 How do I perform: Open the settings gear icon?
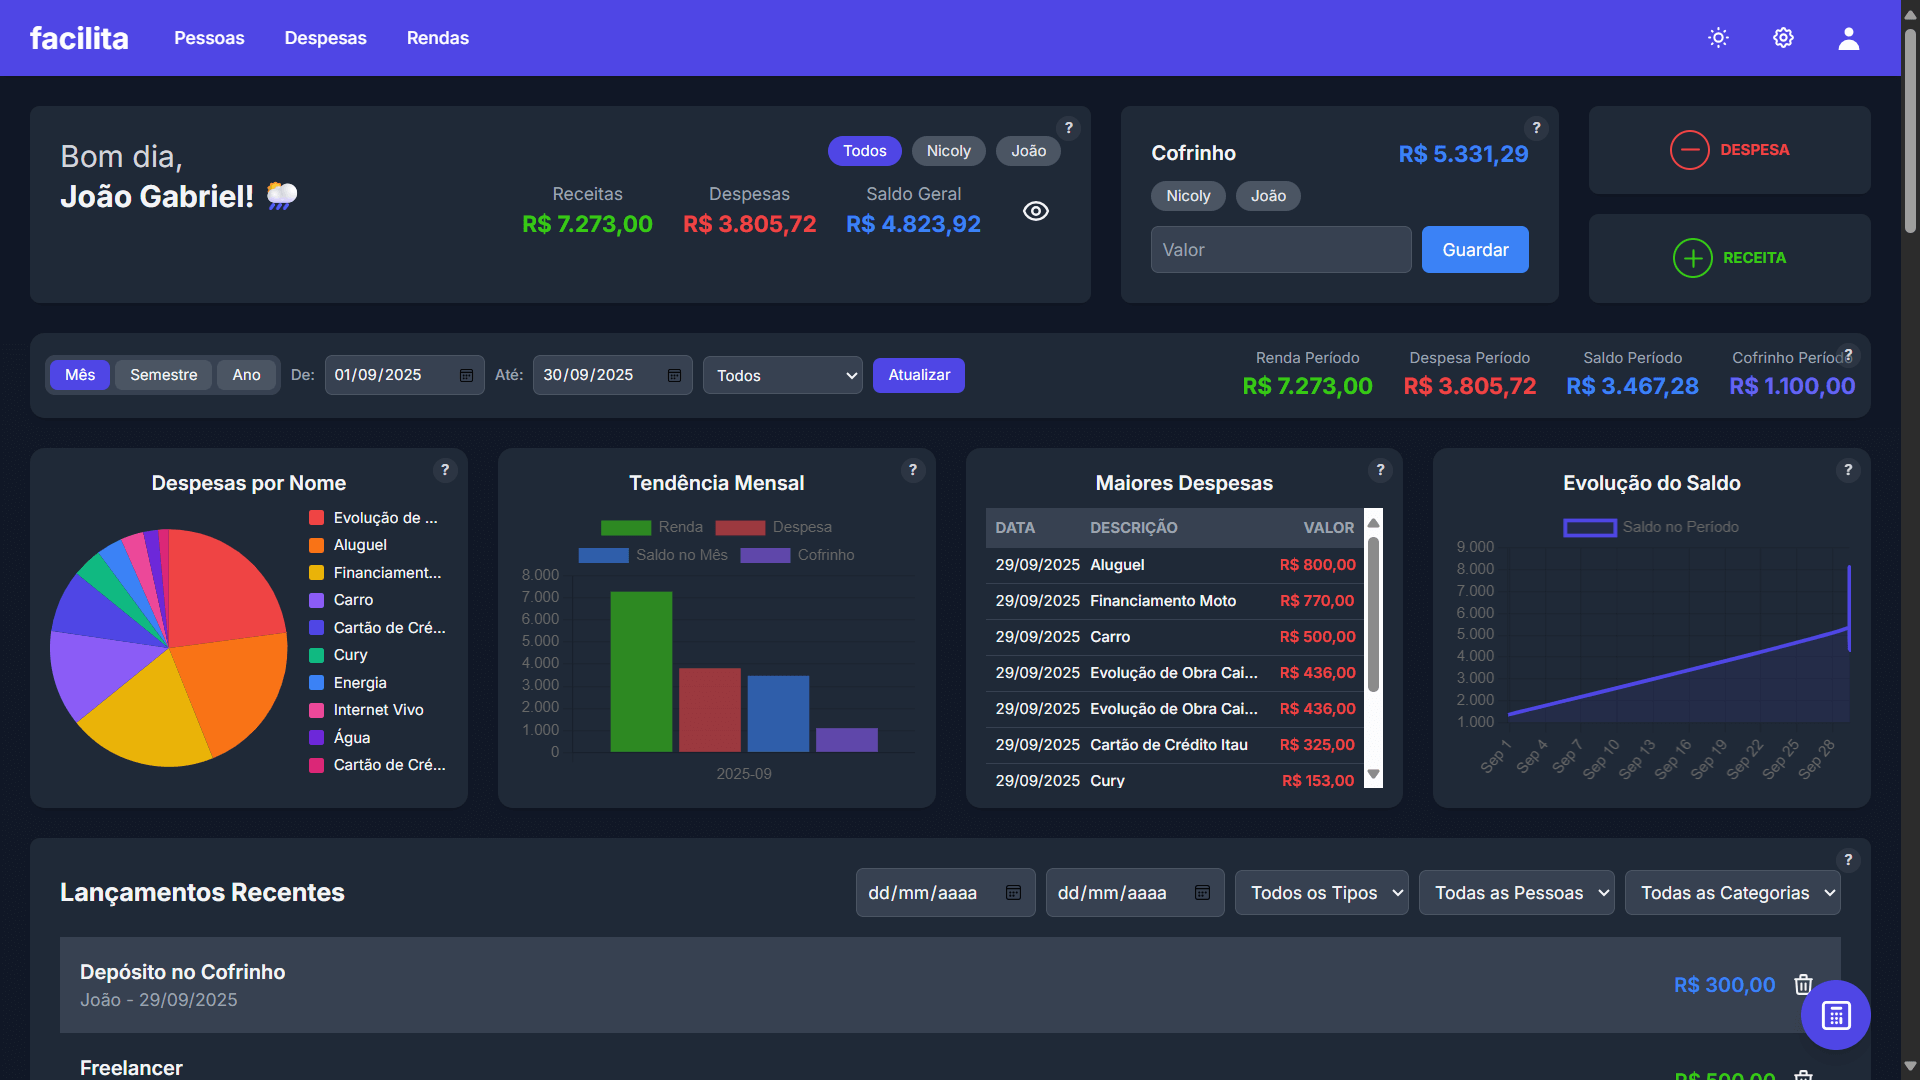1783,37
